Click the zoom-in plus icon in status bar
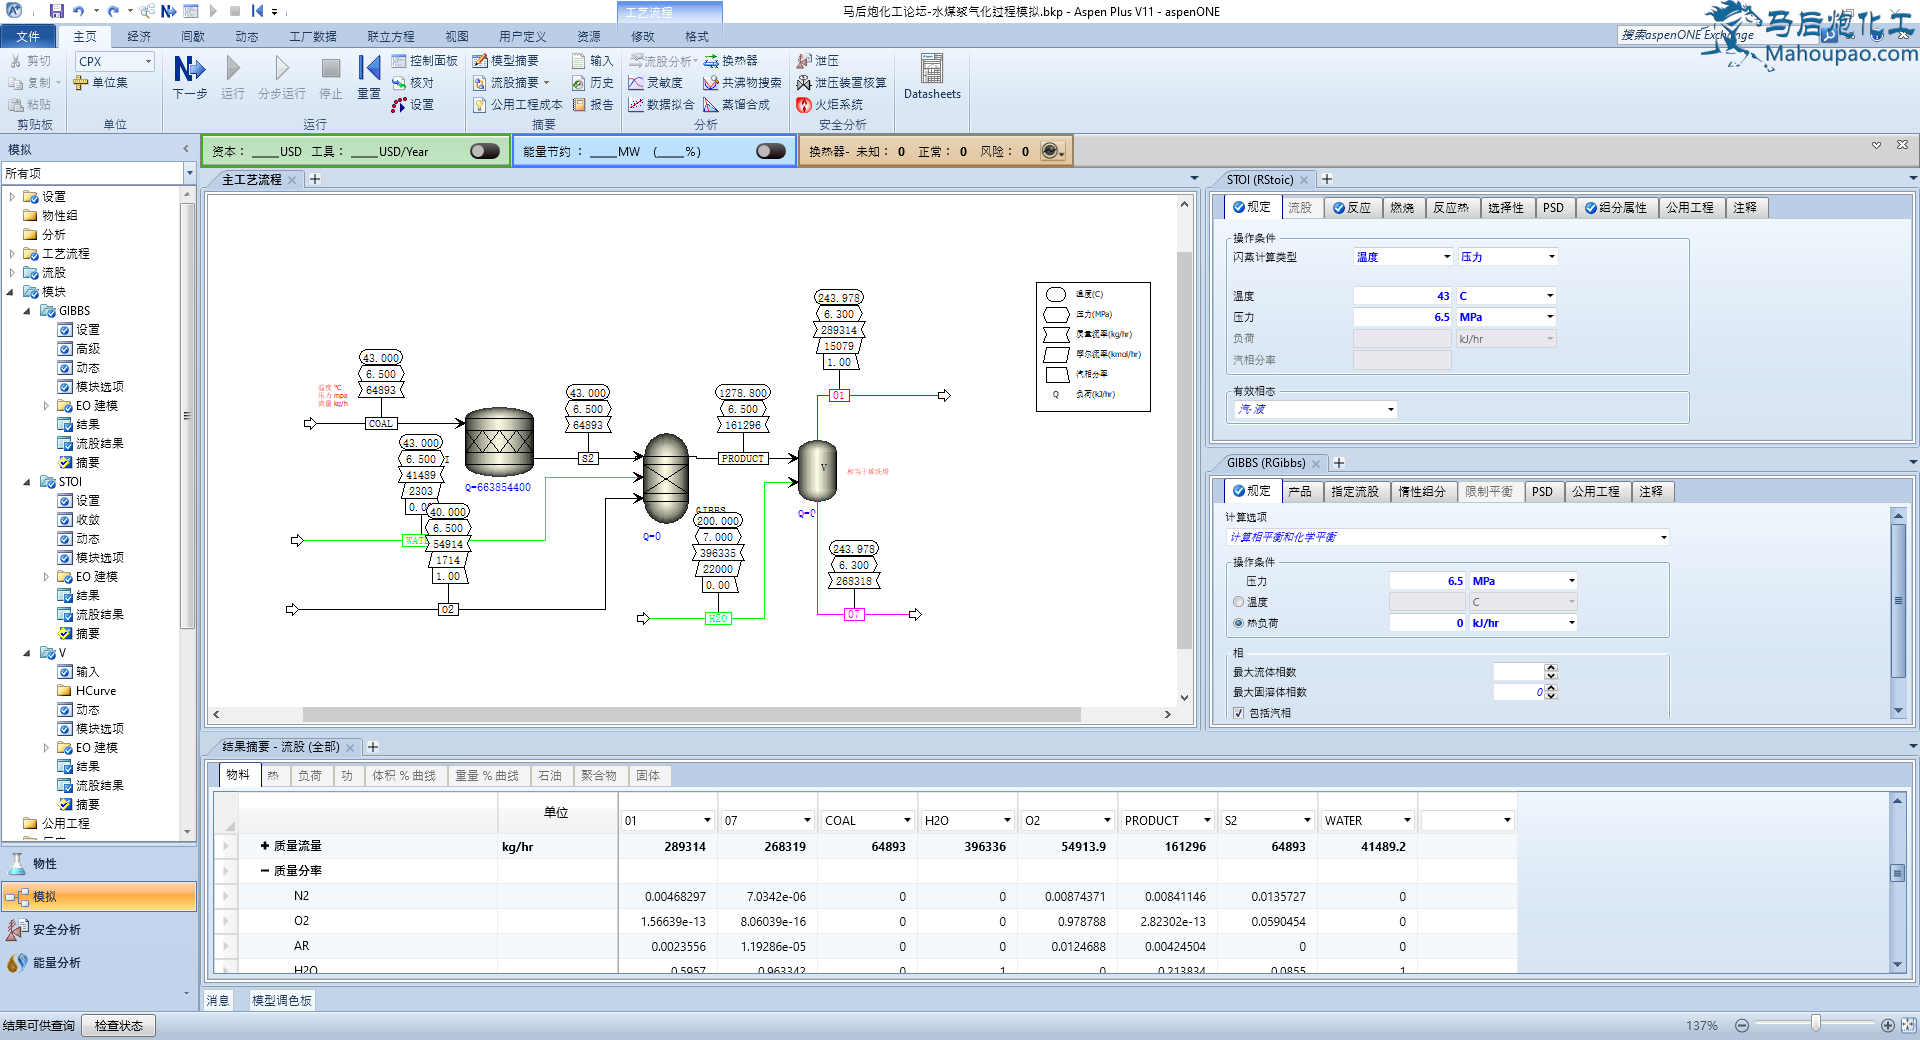 tap(1887, 1025)
